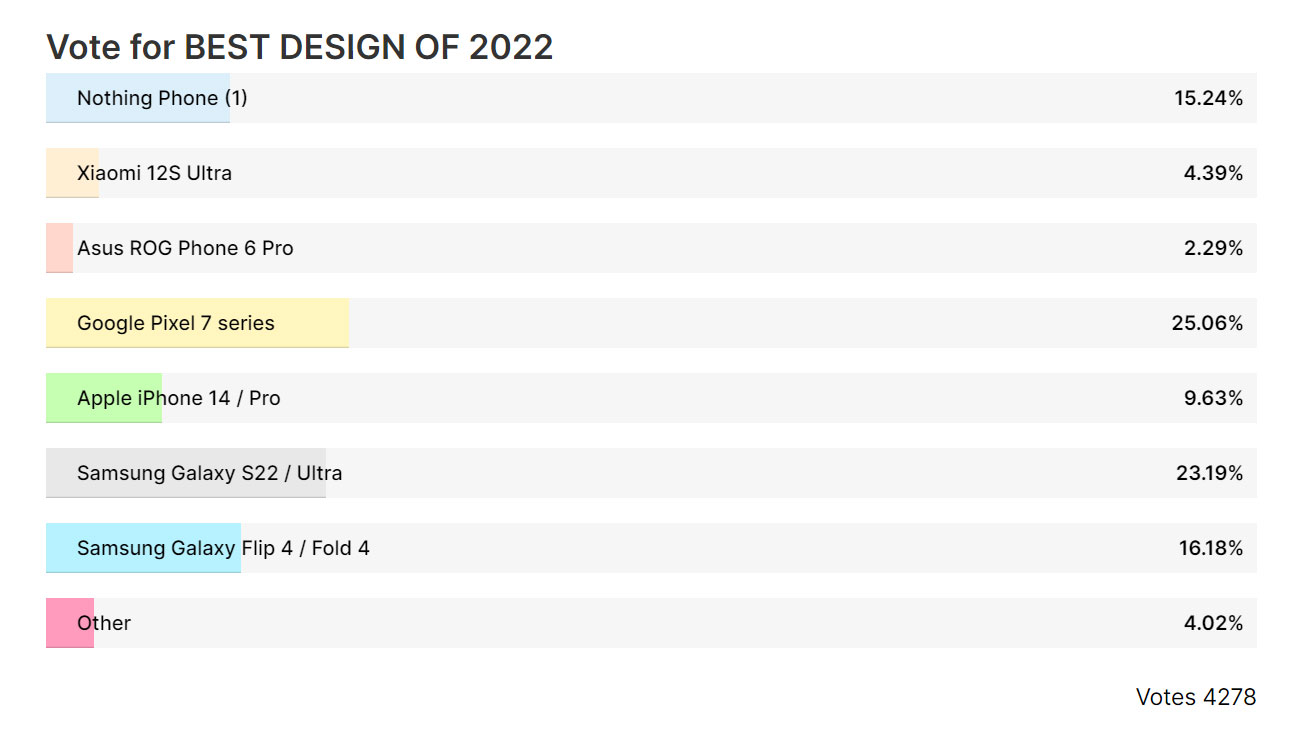Choose the Xiaomi 12S Ultra option label

click(154, 173)
